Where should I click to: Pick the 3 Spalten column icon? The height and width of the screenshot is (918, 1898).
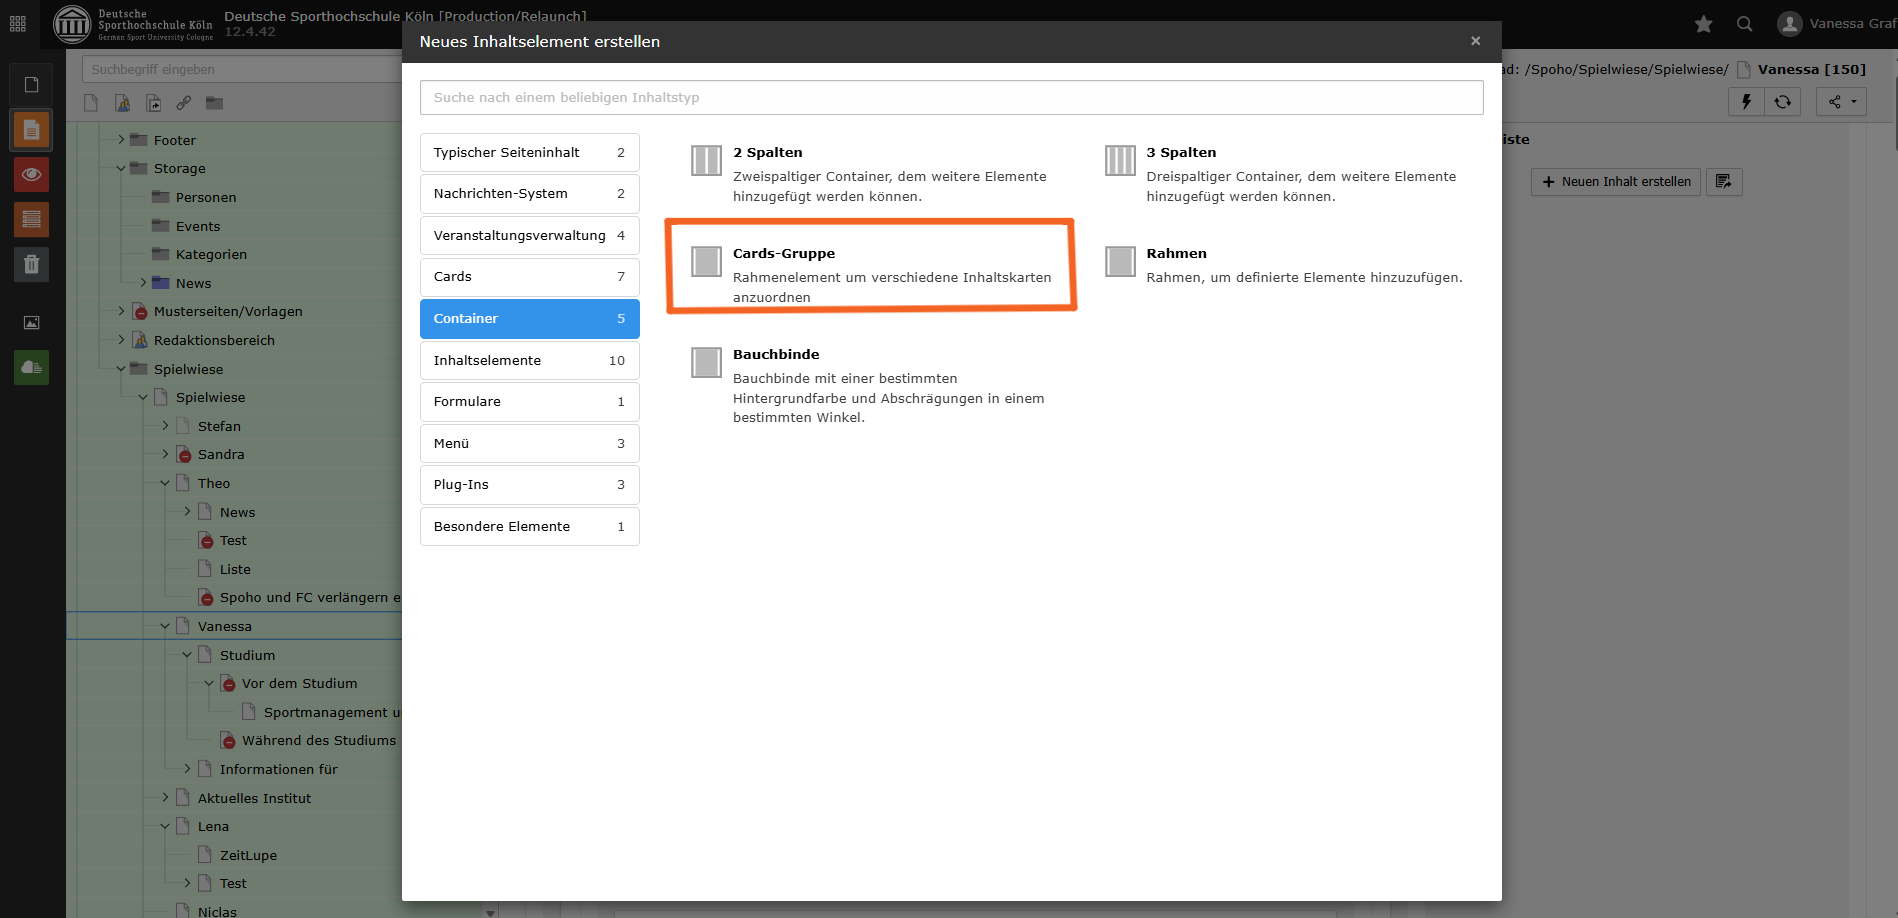[x=1120, y=161]
